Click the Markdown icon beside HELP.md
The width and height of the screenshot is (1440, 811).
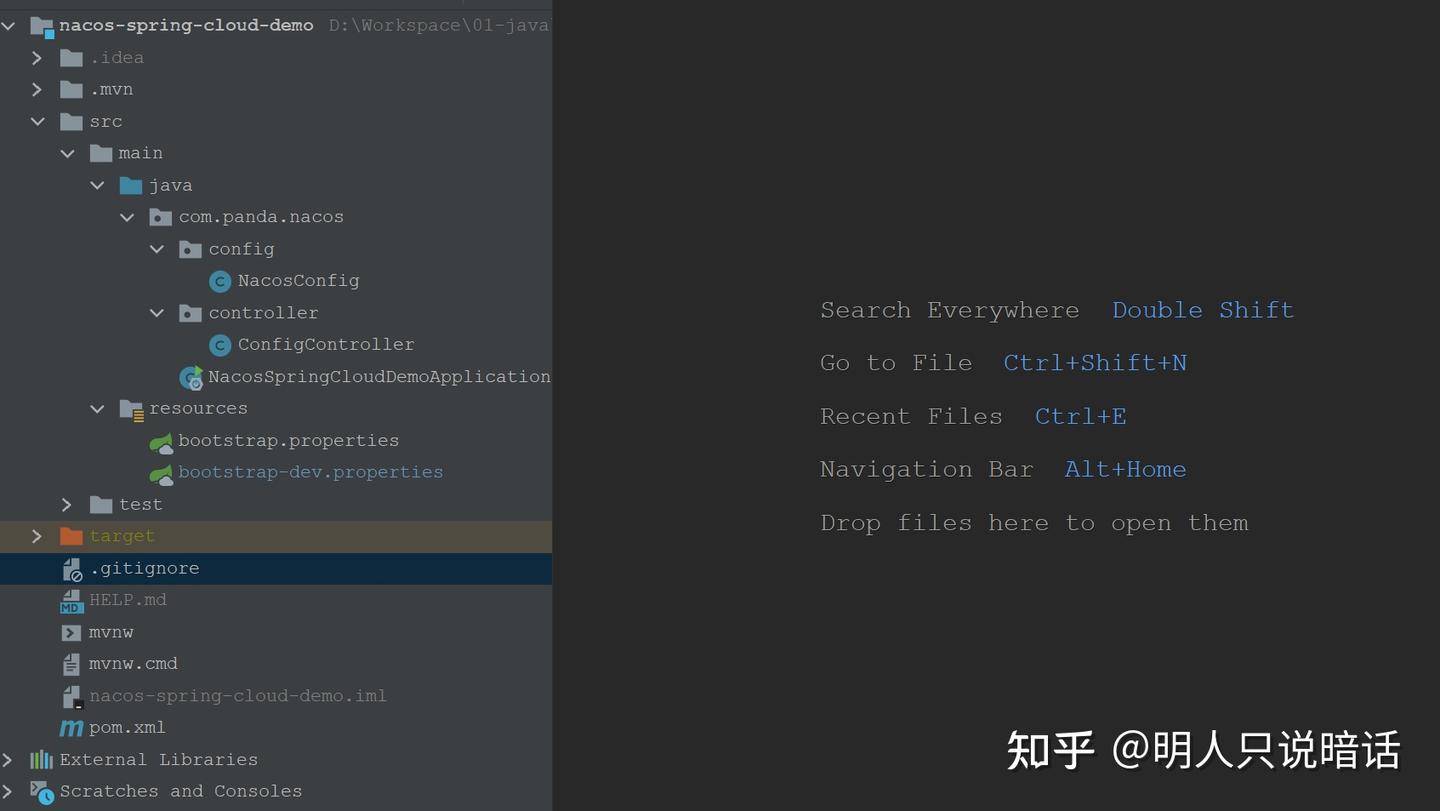[x=71, y=599]
